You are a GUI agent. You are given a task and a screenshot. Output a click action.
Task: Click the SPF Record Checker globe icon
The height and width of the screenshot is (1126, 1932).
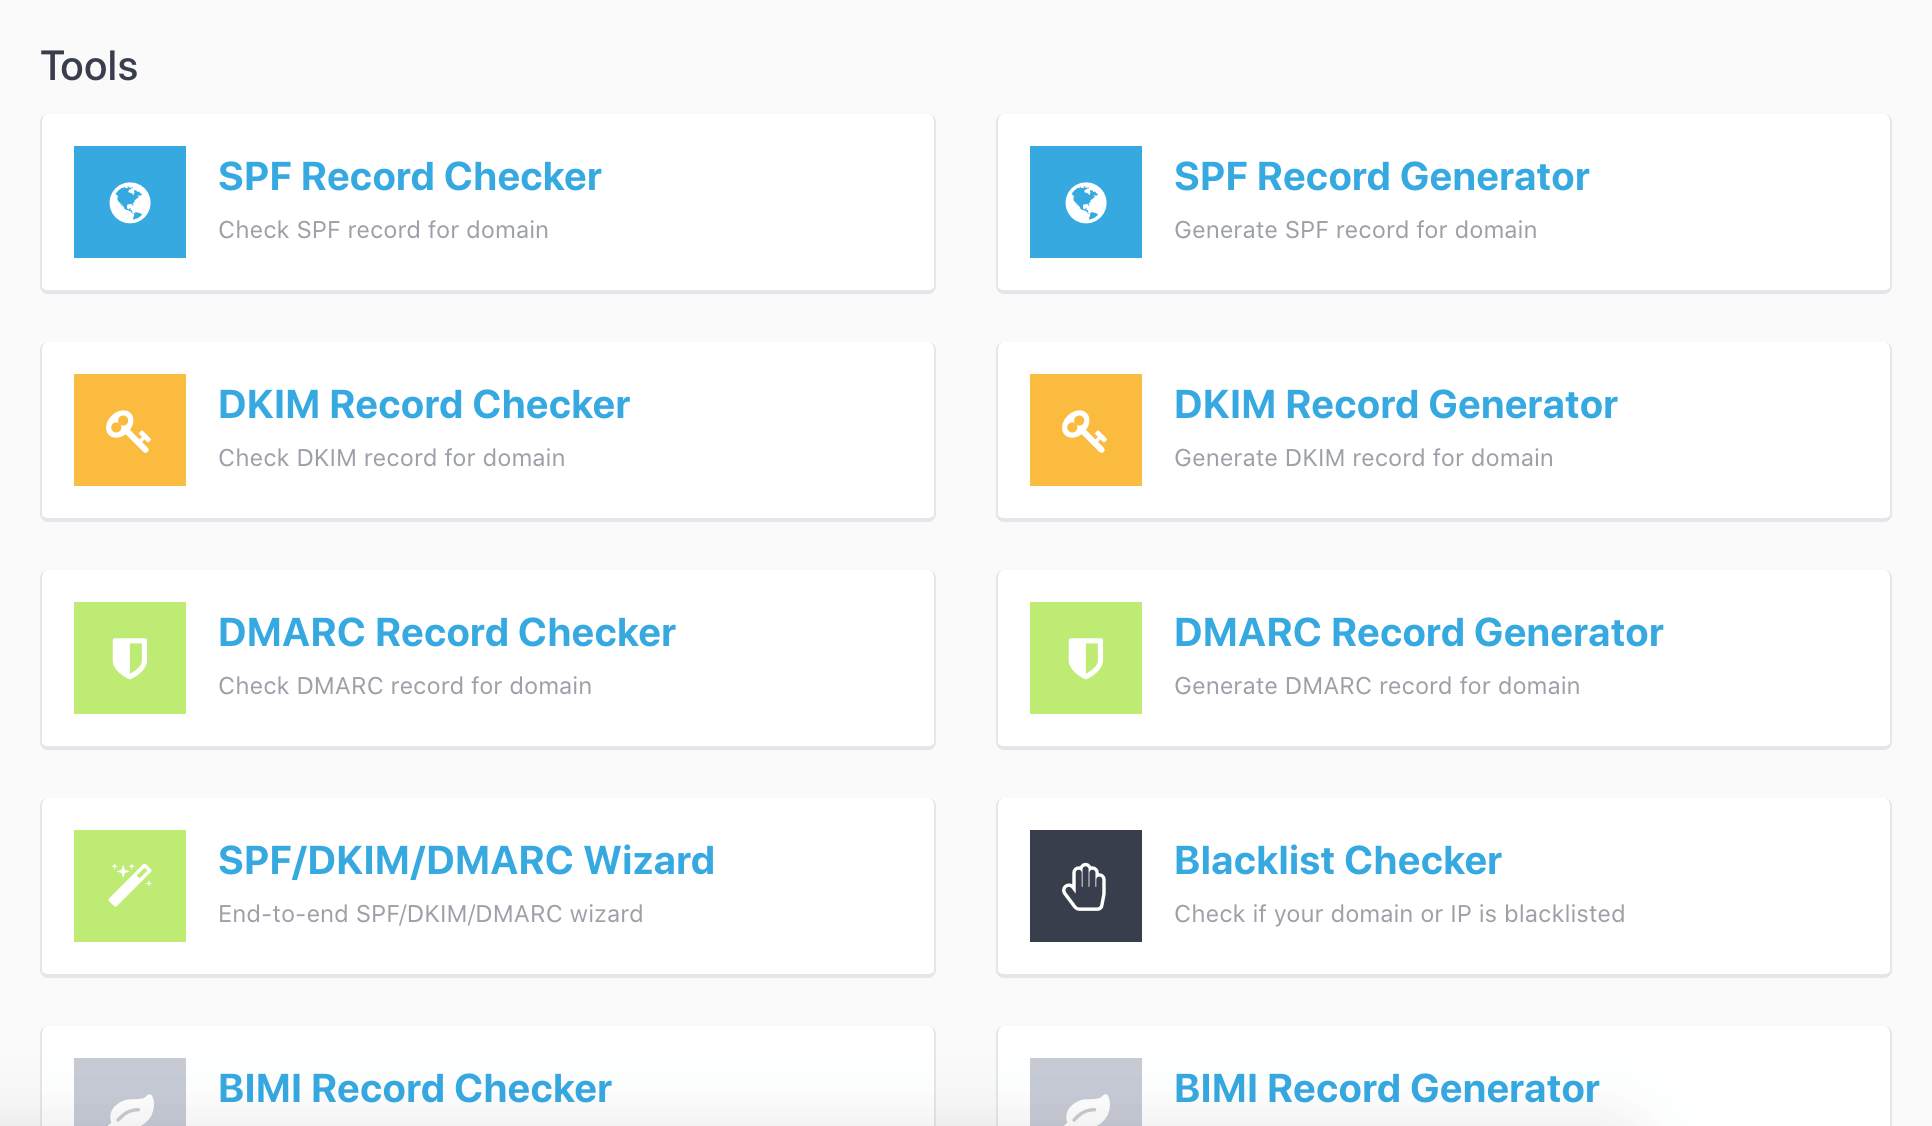click(x=130, y=202)
